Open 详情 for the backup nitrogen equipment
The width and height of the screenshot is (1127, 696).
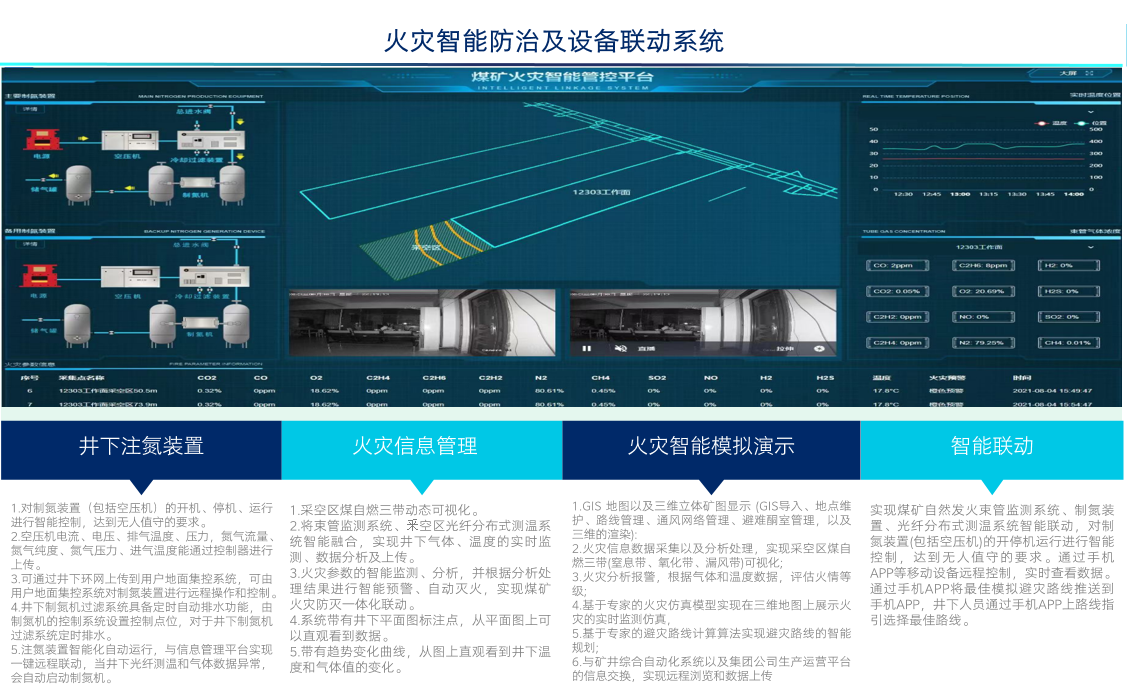coord(30,244)
